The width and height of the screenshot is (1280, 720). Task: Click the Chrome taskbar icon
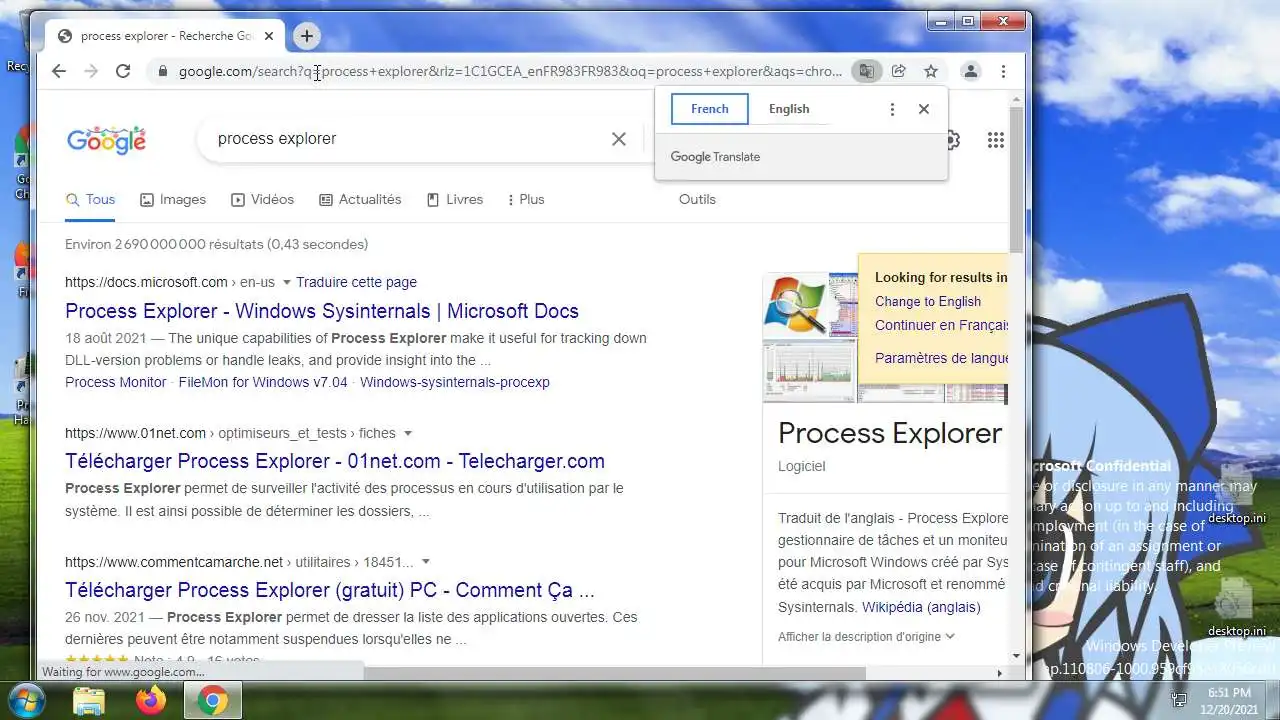pos(212,701)
